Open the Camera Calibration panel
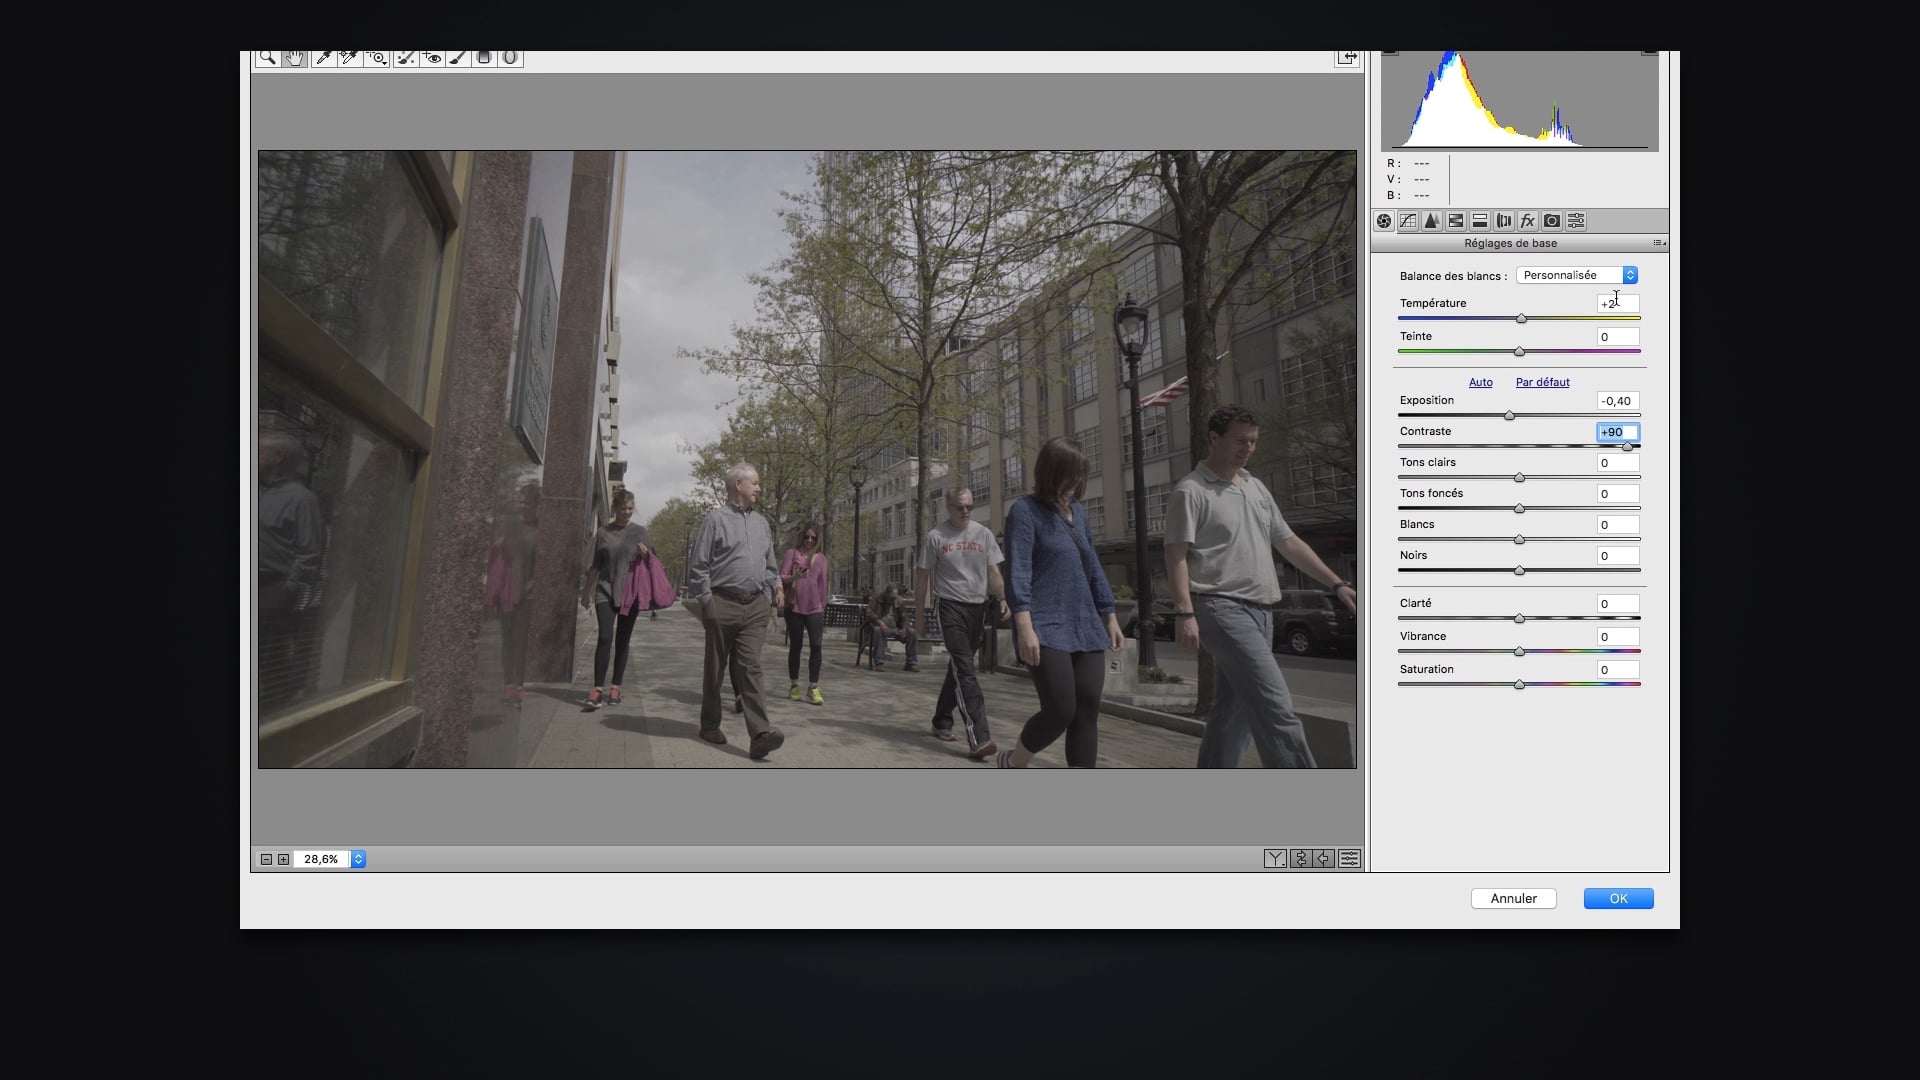 pyautogui.click(x=1552, y=221)
